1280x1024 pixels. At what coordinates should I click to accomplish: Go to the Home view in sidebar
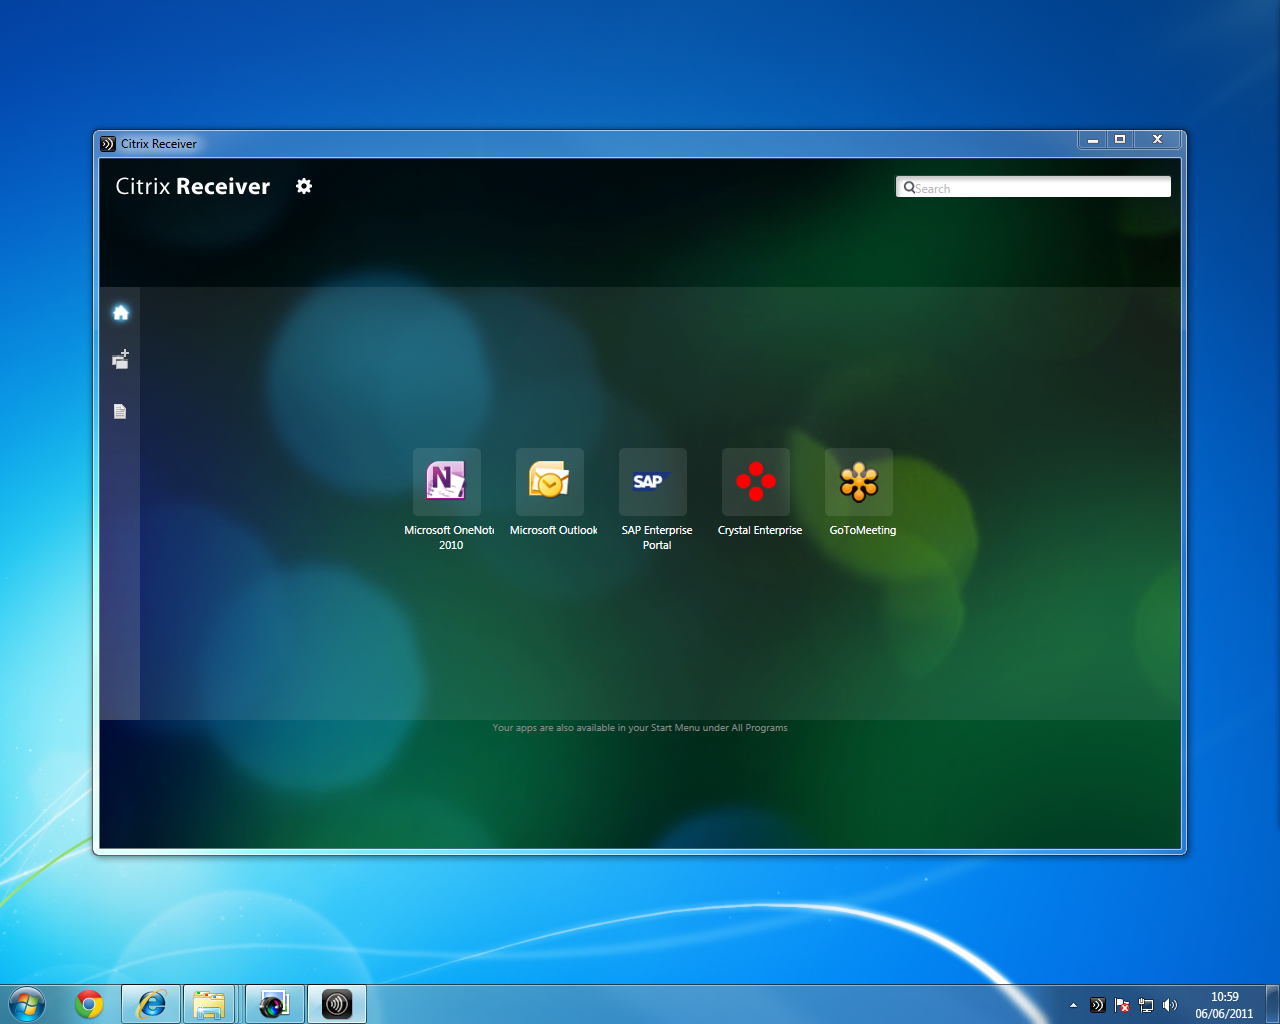click(121, 313)
